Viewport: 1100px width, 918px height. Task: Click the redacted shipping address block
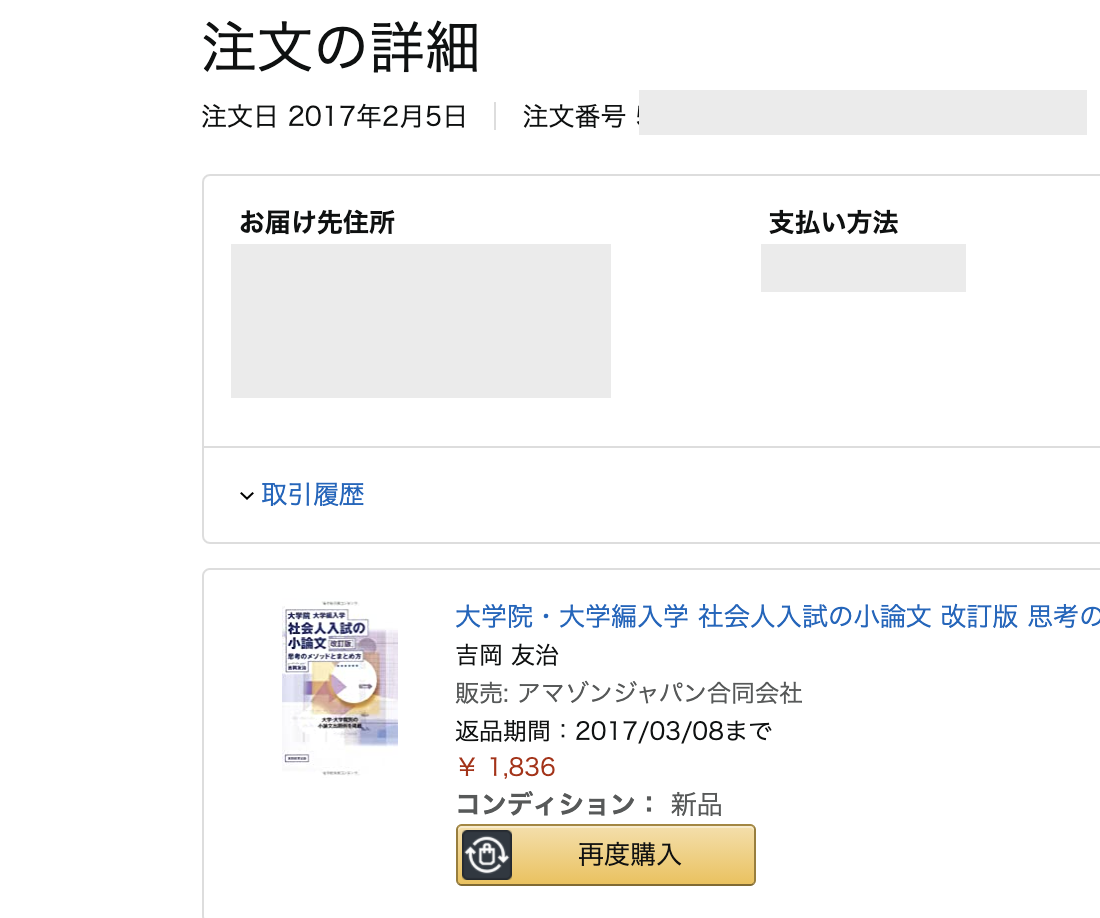(x=420, y=320)
